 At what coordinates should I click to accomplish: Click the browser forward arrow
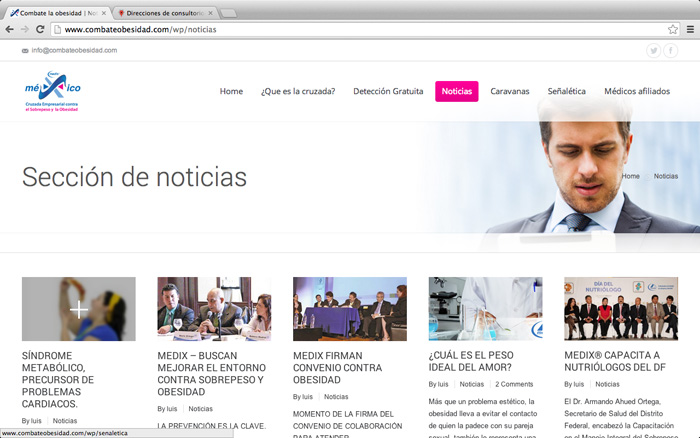click(25, 29)
